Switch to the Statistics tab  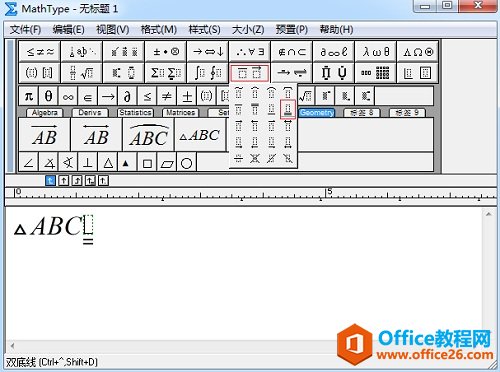(x=135, y=113)
